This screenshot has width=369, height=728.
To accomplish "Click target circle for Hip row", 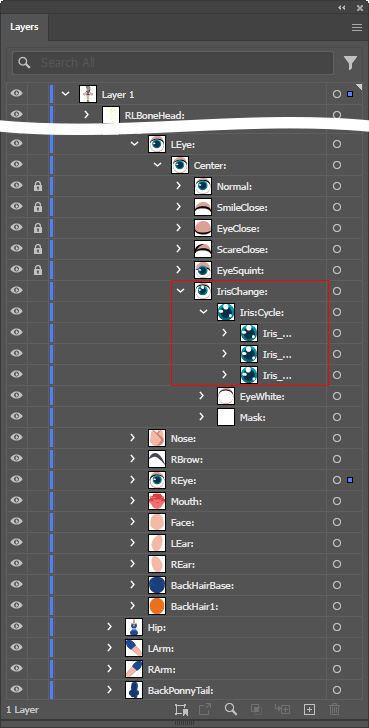I will 337,627.
